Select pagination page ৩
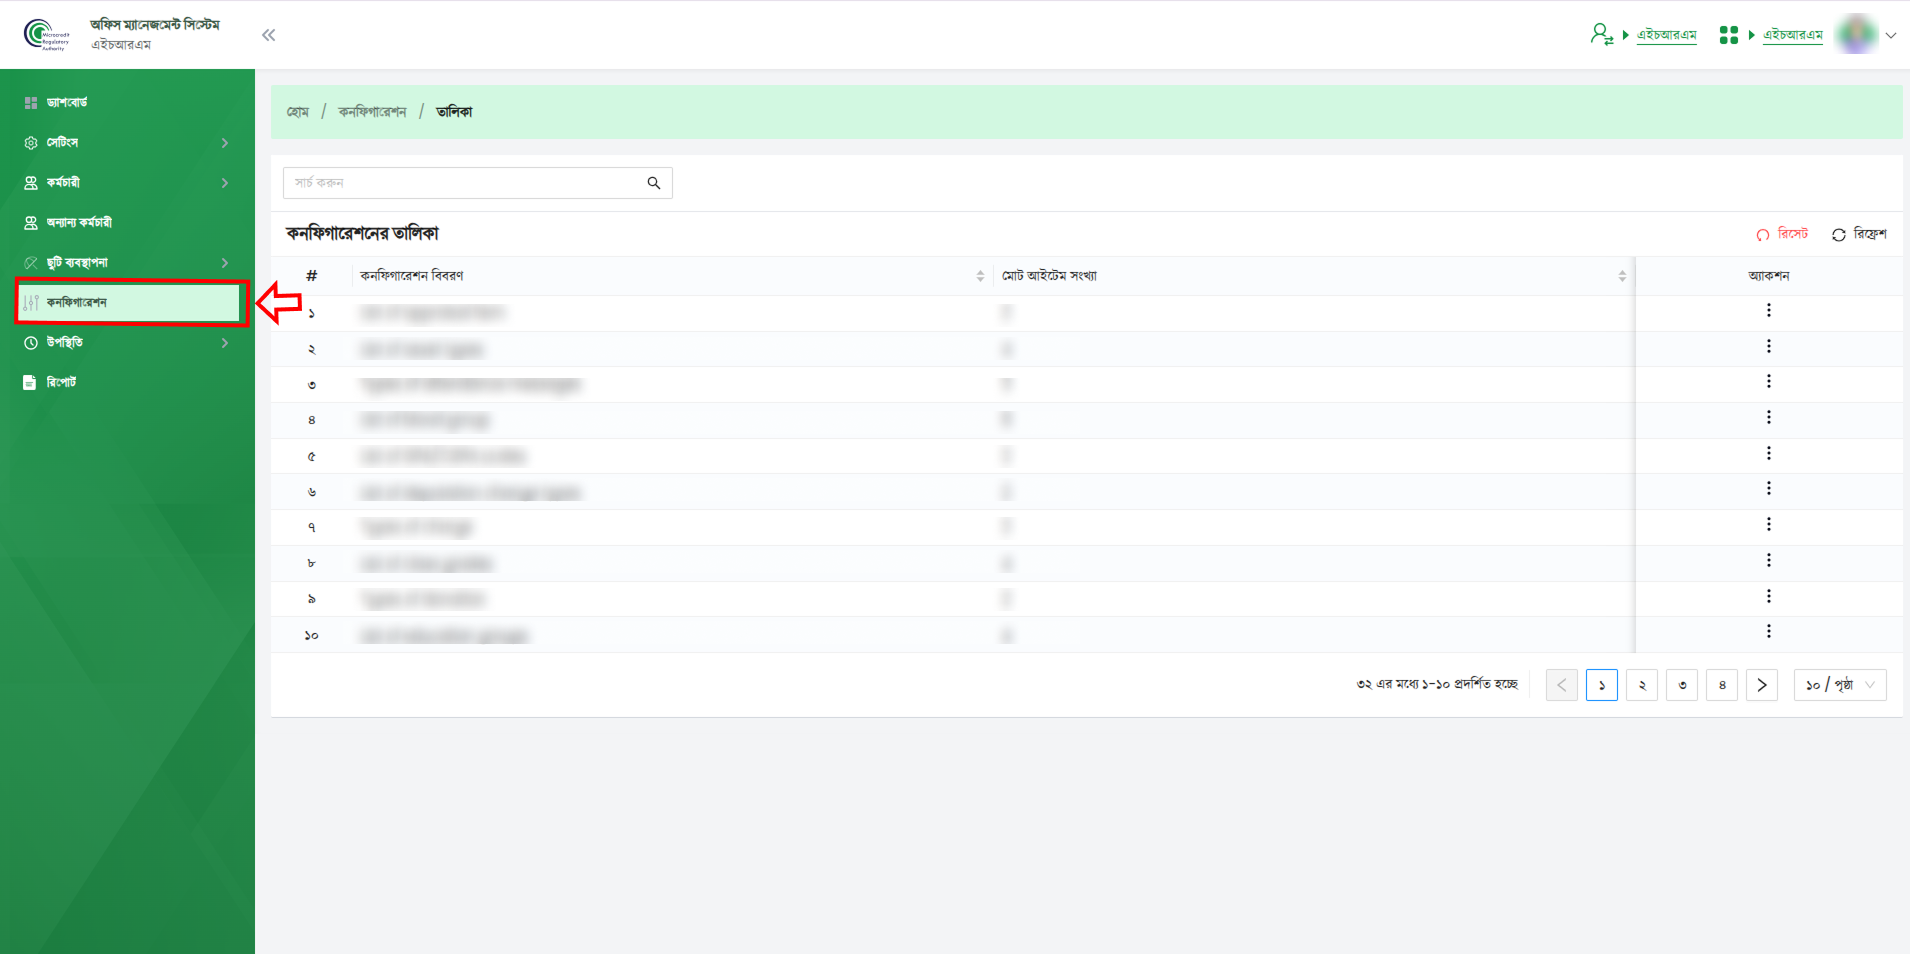The width and height of the screenshot is (1910, 954). click(x=1682, y=685)
